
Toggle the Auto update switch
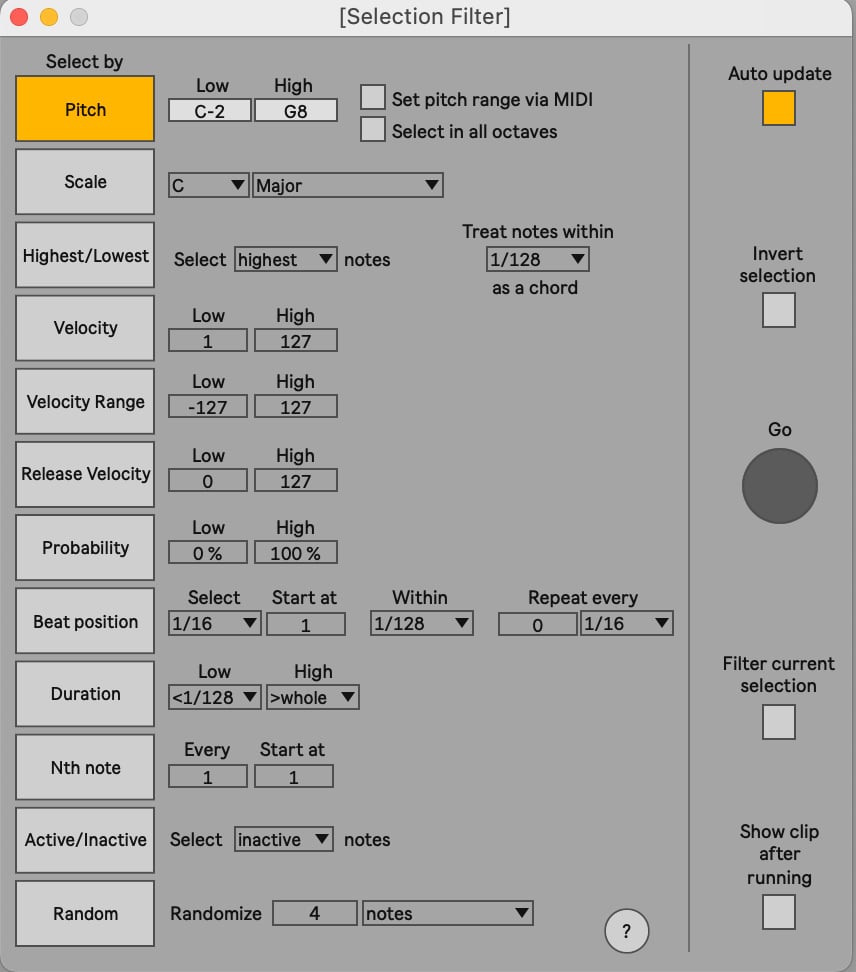point(779,108)
